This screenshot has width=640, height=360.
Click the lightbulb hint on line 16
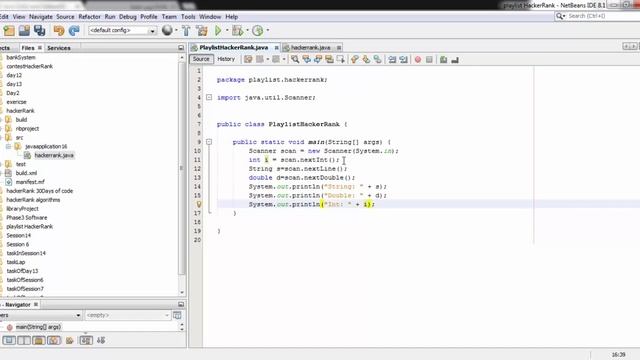tap(198, 204)
